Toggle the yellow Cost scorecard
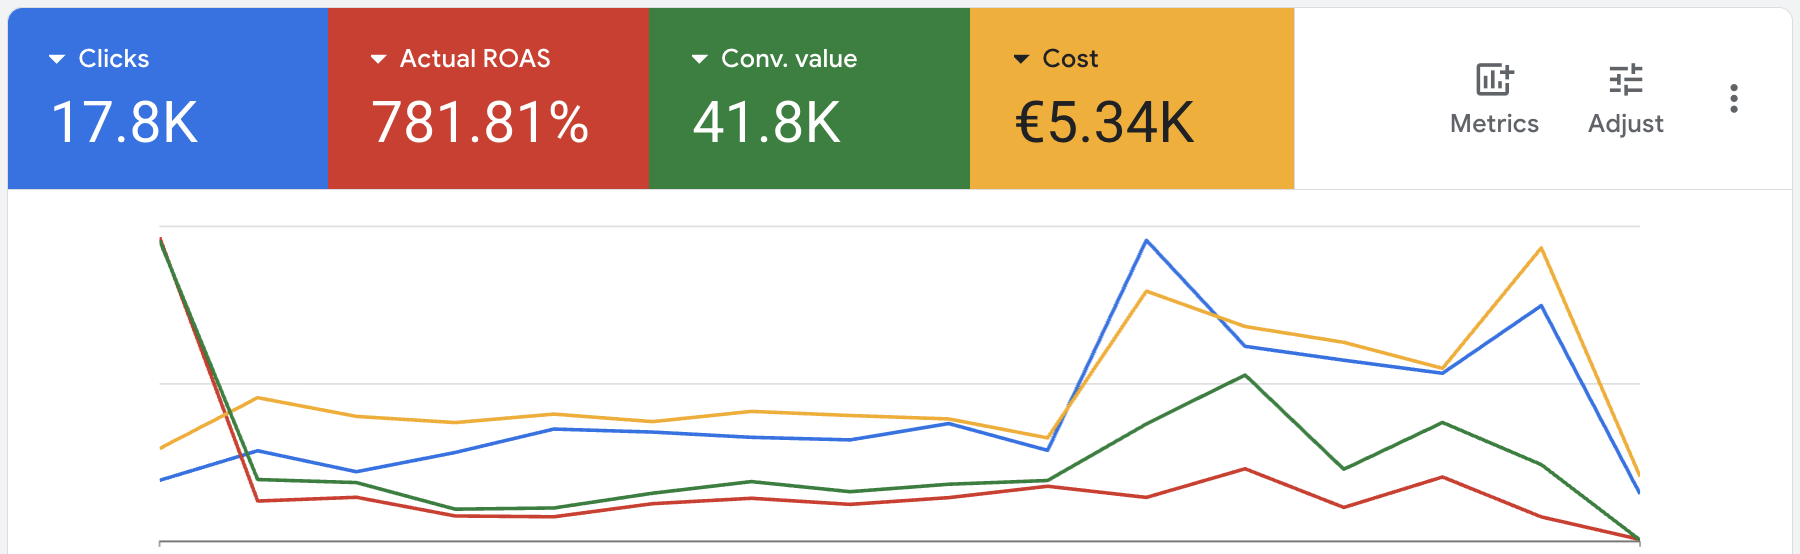This screenshot has width=1800, height=554. pyautogui.click(x=1132, y=98)
